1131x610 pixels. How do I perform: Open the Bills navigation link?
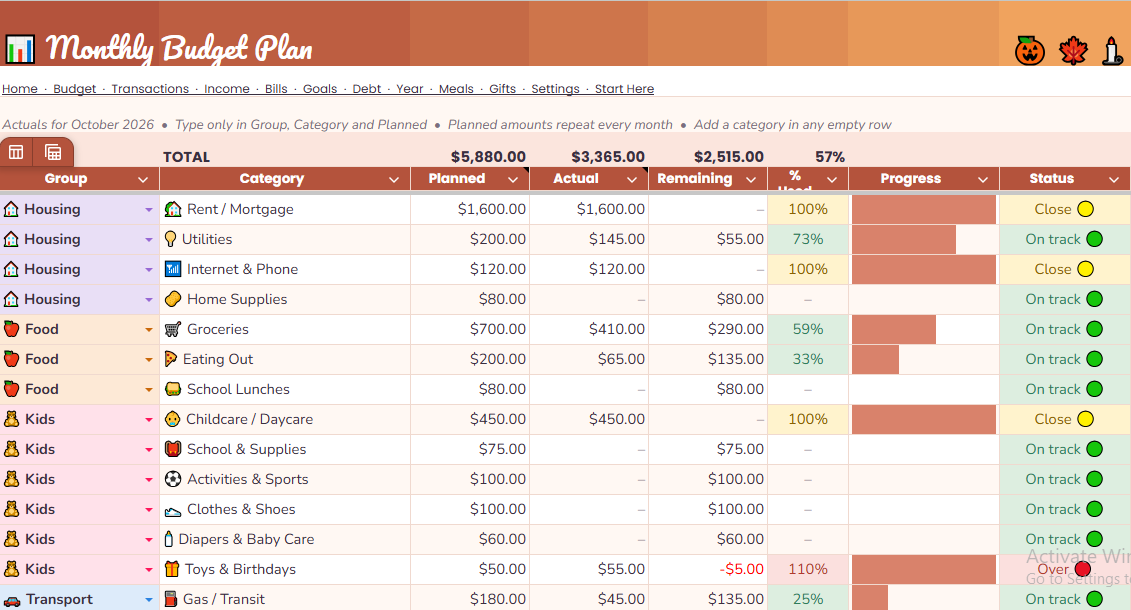[276, 89]
